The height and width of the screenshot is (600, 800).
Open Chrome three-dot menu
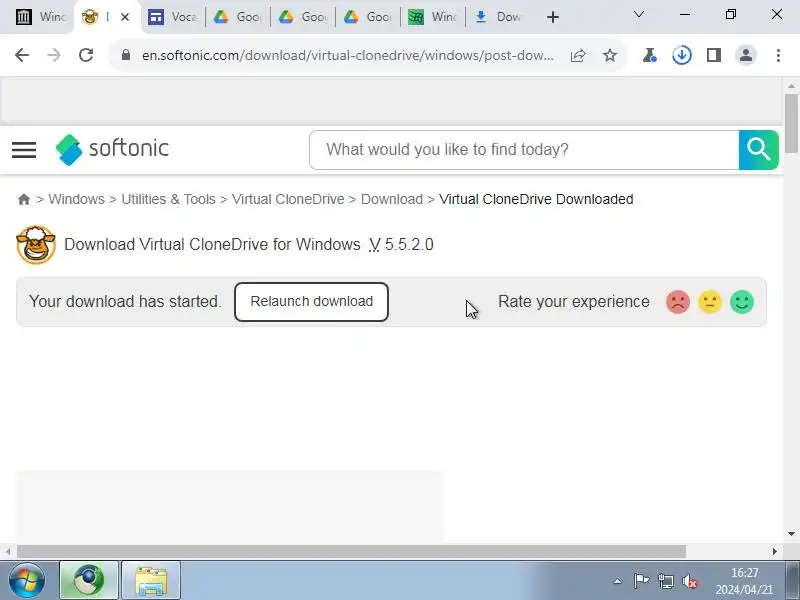tap(778, 55)
